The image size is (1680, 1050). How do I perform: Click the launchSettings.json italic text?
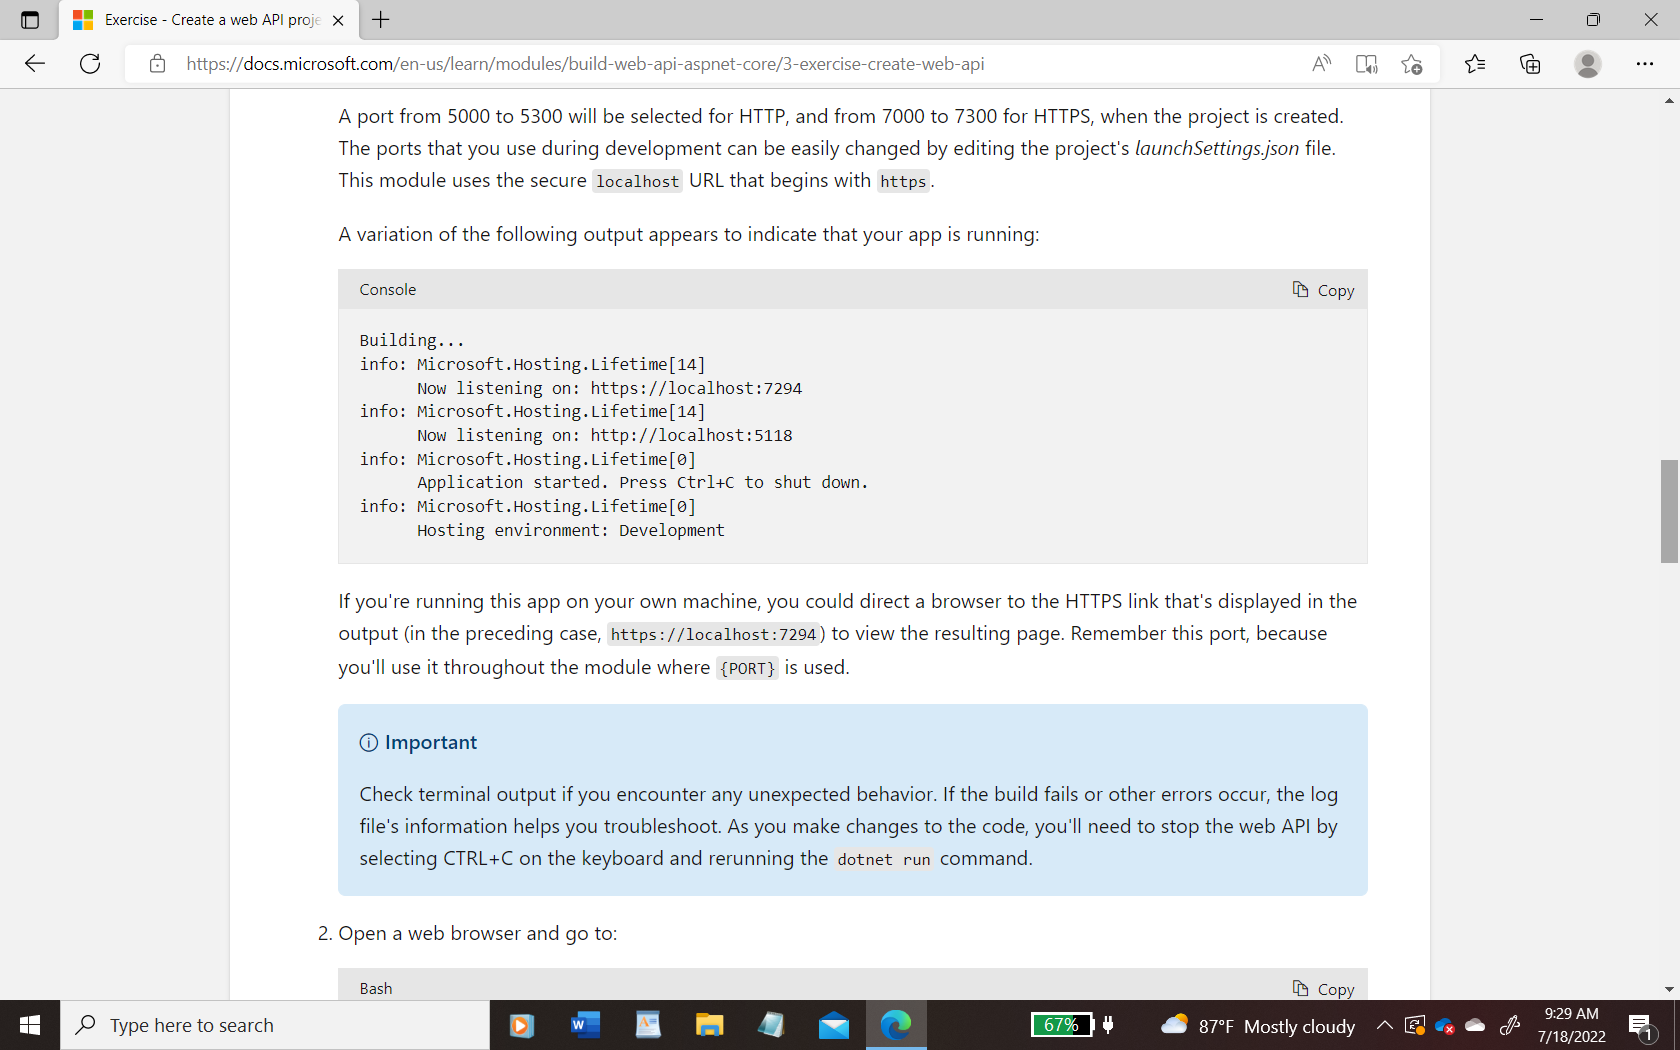click(1217, 148)
